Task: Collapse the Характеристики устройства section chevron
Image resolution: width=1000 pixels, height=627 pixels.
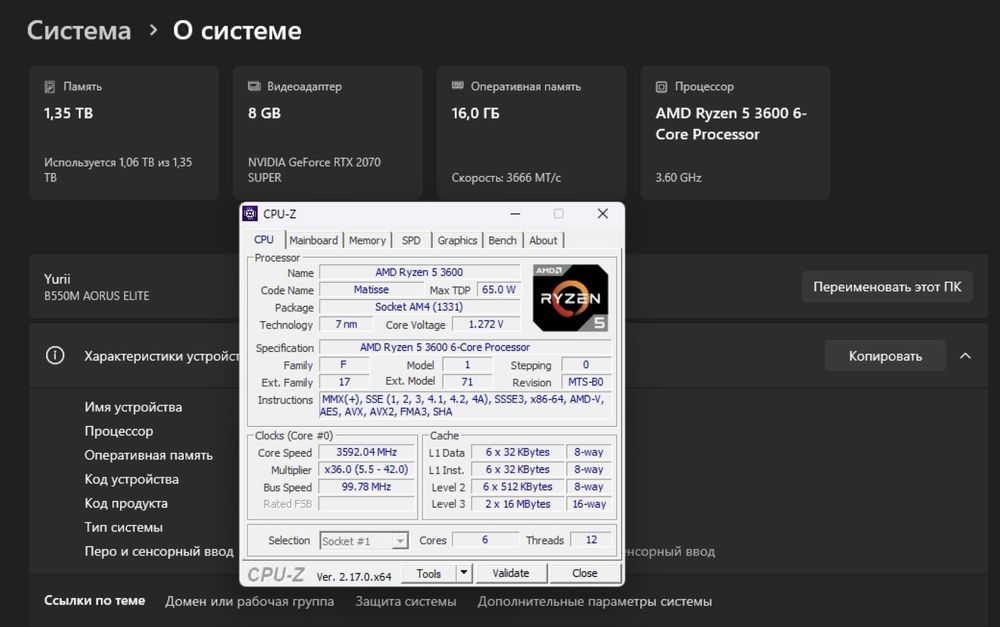Action: click(x=965, y=356)
